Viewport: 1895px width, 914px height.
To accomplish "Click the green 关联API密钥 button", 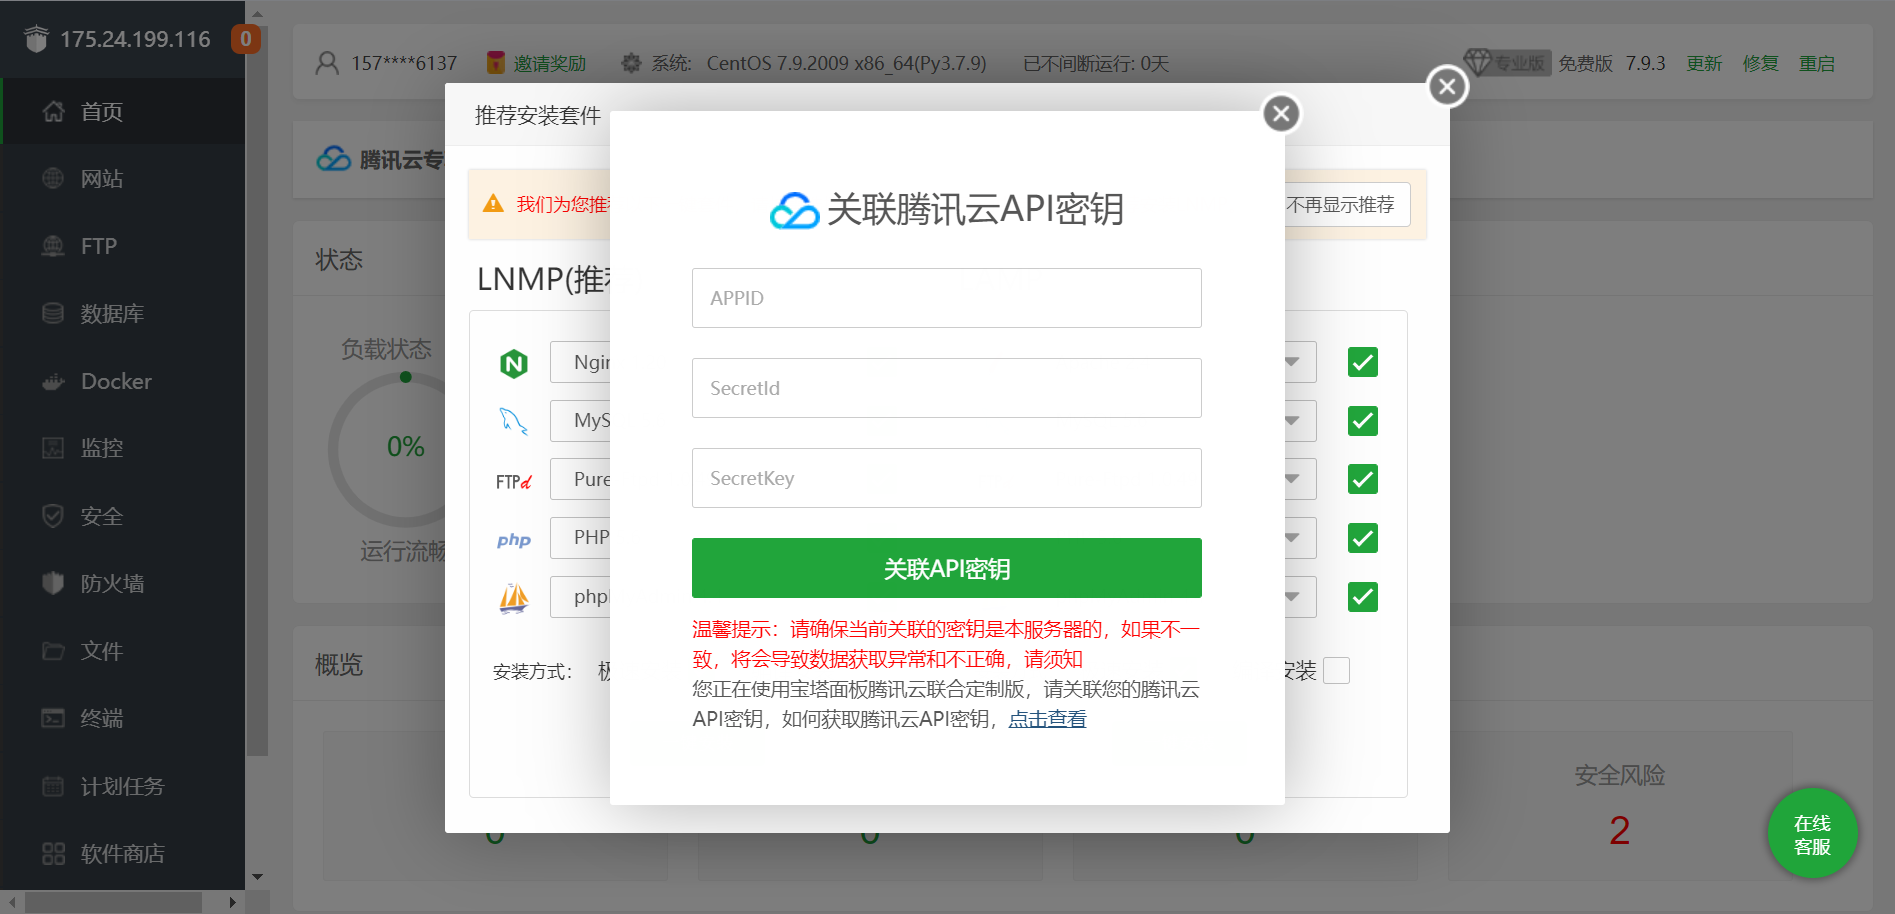I will point(946,568).
